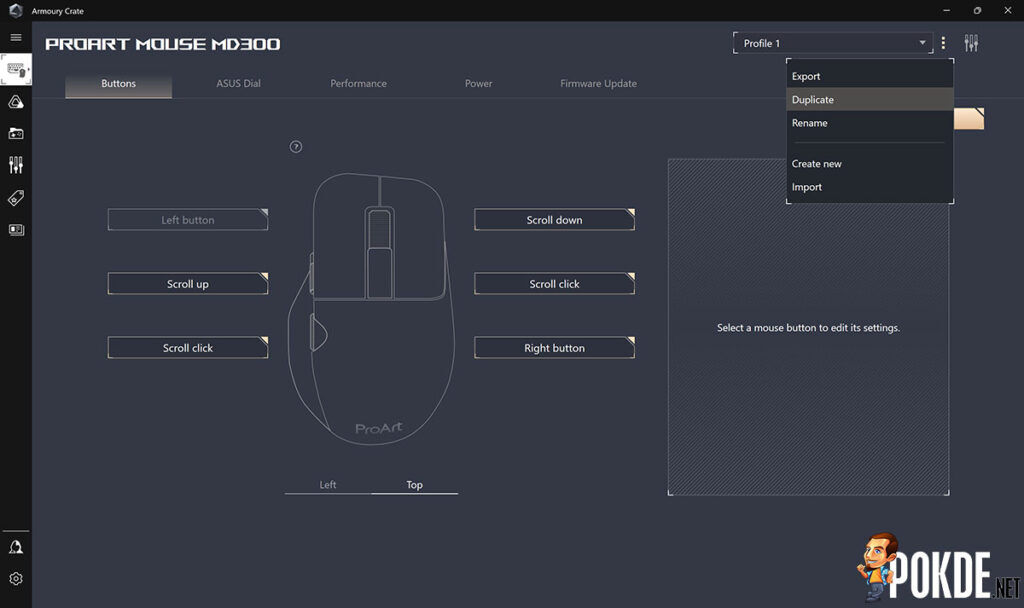Expand the Profile 1 dropdown
This screenshot has width=1024, height=608.
click(833, 43)
